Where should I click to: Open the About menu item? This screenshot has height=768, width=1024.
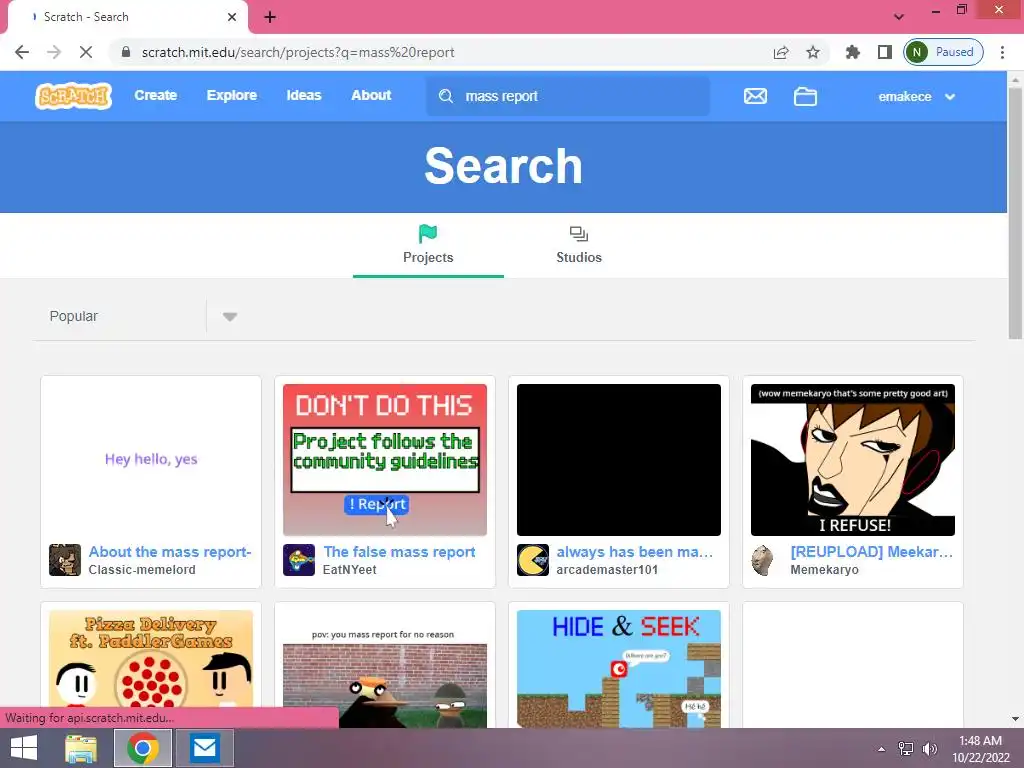[371, 95]
